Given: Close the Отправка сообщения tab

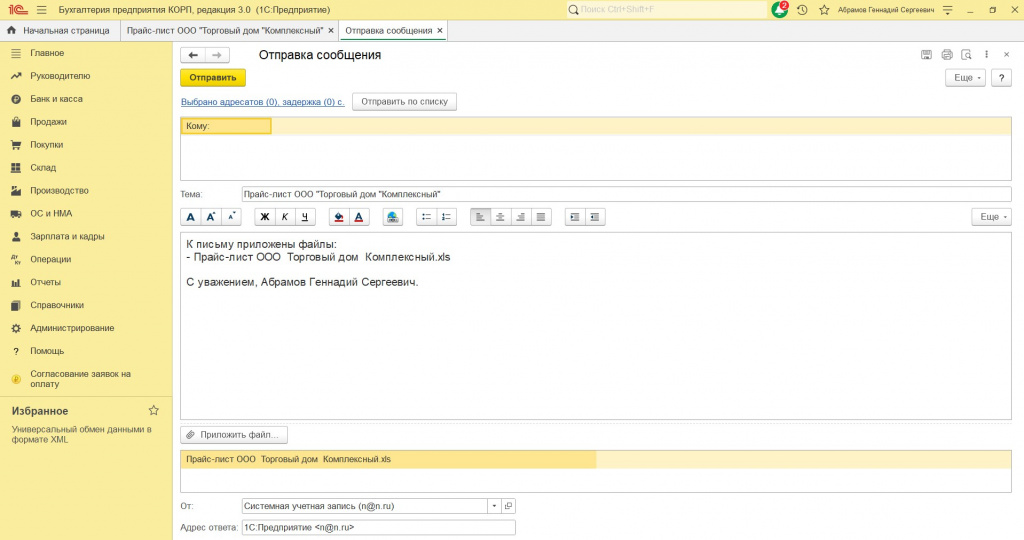Looking at the screenshot, I should tap(440, 31).
